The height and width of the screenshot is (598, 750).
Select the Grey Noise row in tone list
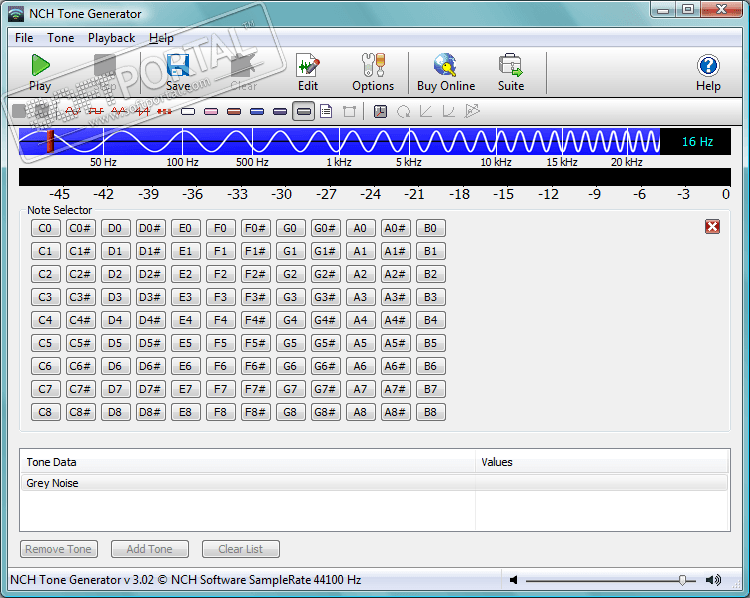coord(375,483)
